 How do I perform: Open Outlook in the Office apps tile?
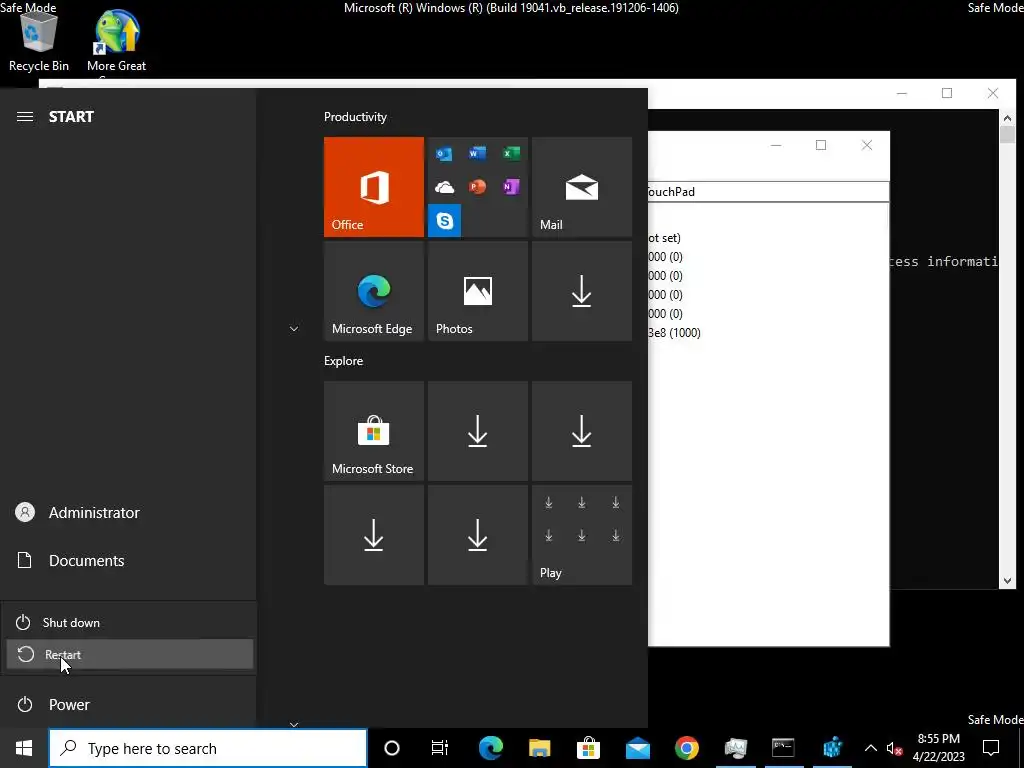(445, 153)
